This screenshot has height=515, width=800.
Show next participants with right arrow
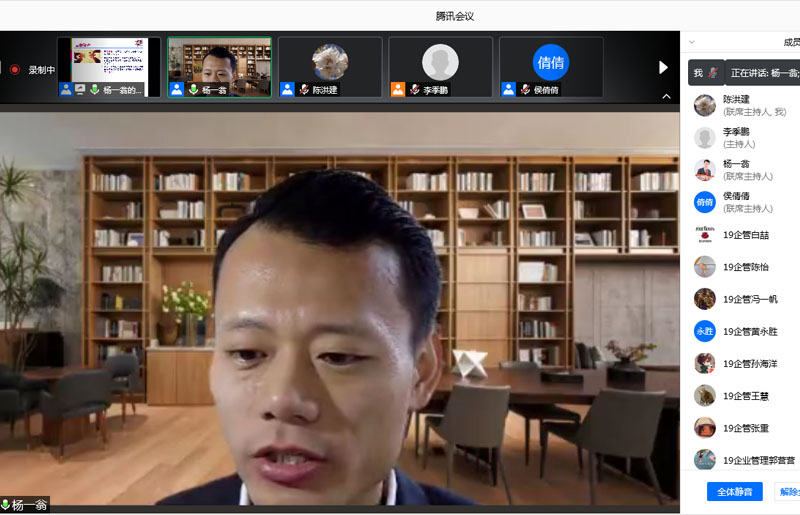[663, 67]
